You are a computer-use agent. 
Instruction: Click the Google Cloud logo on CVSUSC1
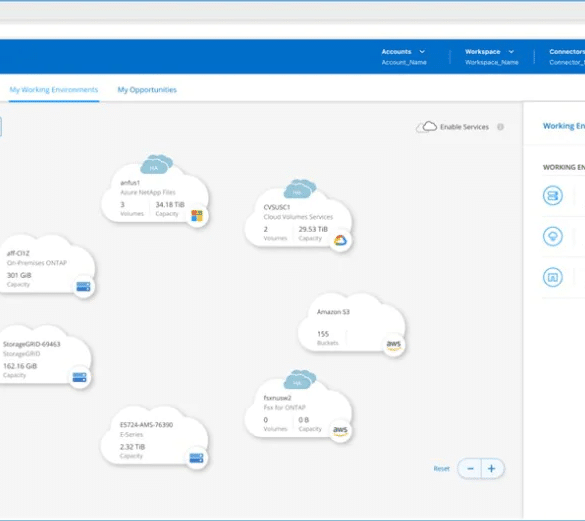point(340,240)
